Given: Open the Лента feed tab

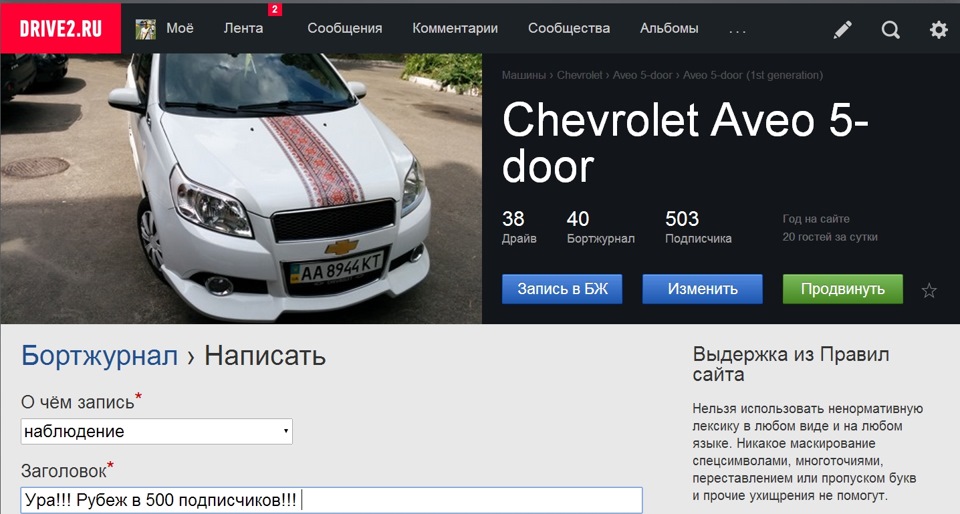Looking at the screenshot, I should point(243,28).
